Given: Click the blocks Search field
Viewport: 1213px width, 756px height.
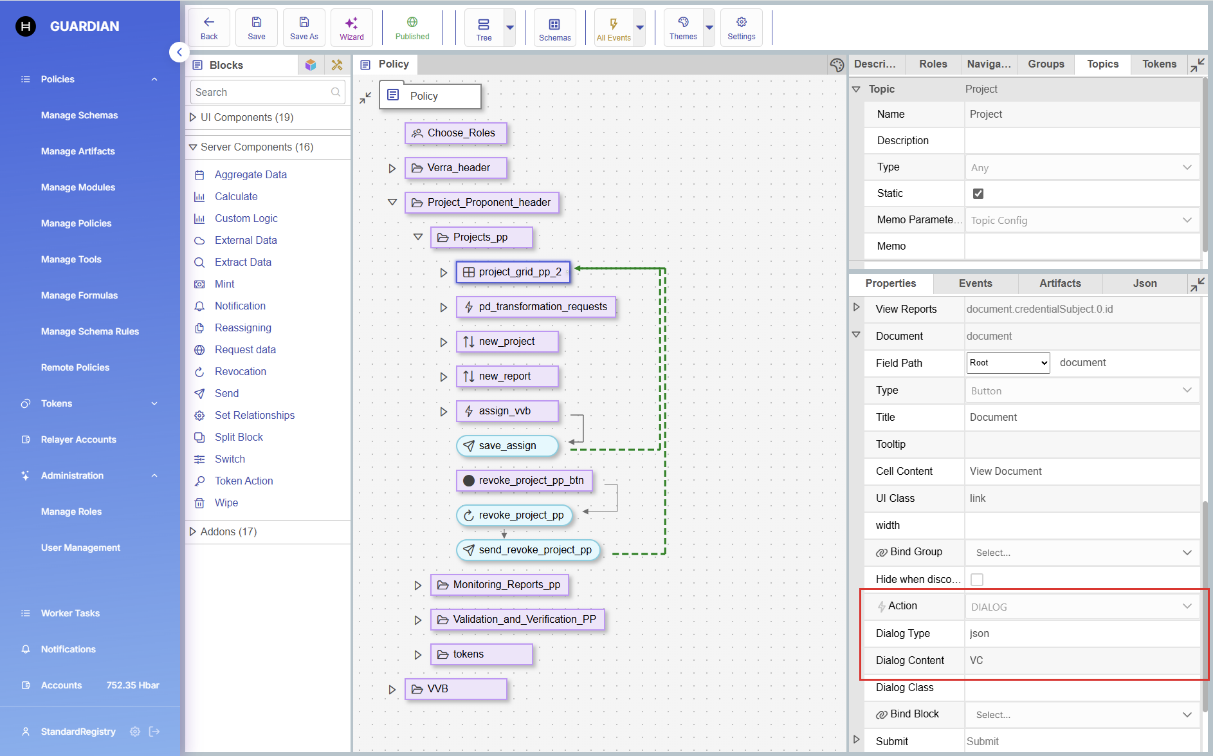Looking at the screenshot, I should pyautogui.click(x=261, y=92).
